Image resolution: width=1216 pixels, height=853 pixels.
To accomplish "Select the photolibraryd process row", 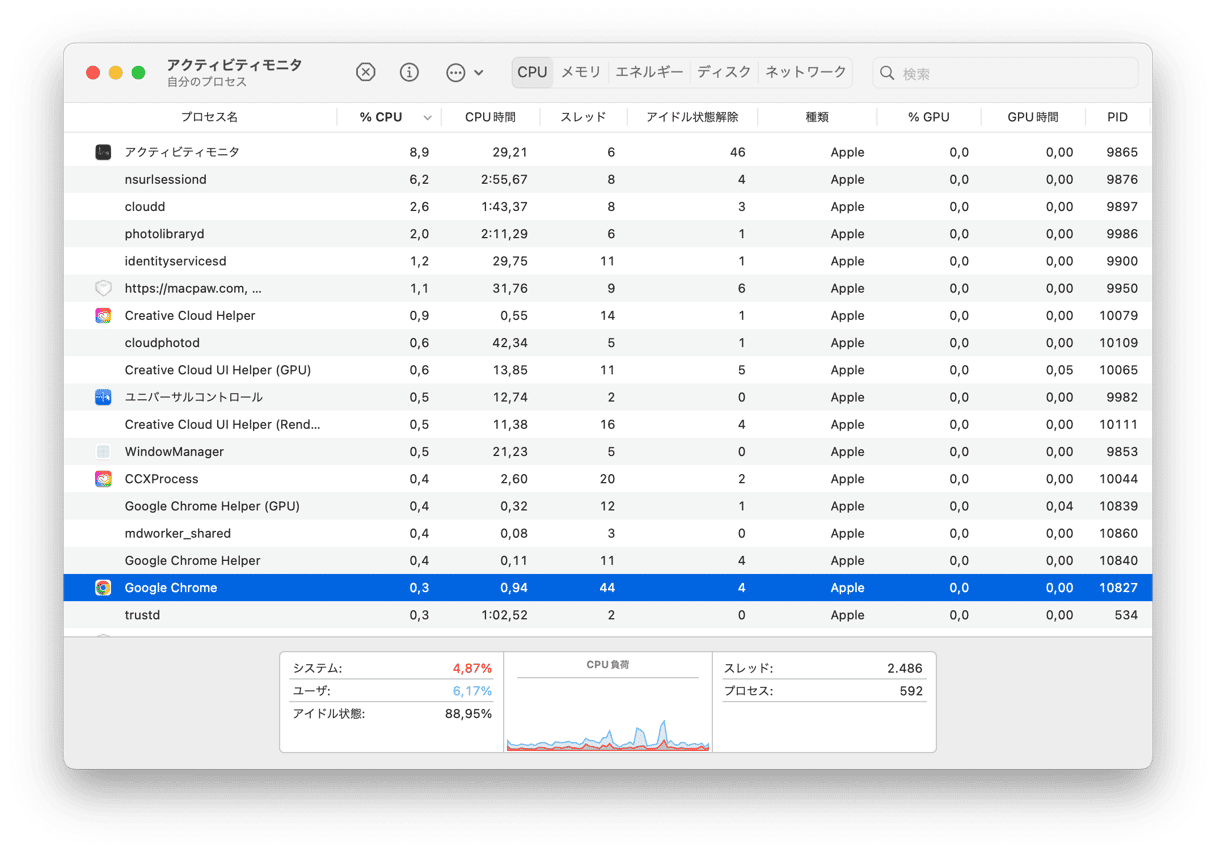I will point(608,234).
